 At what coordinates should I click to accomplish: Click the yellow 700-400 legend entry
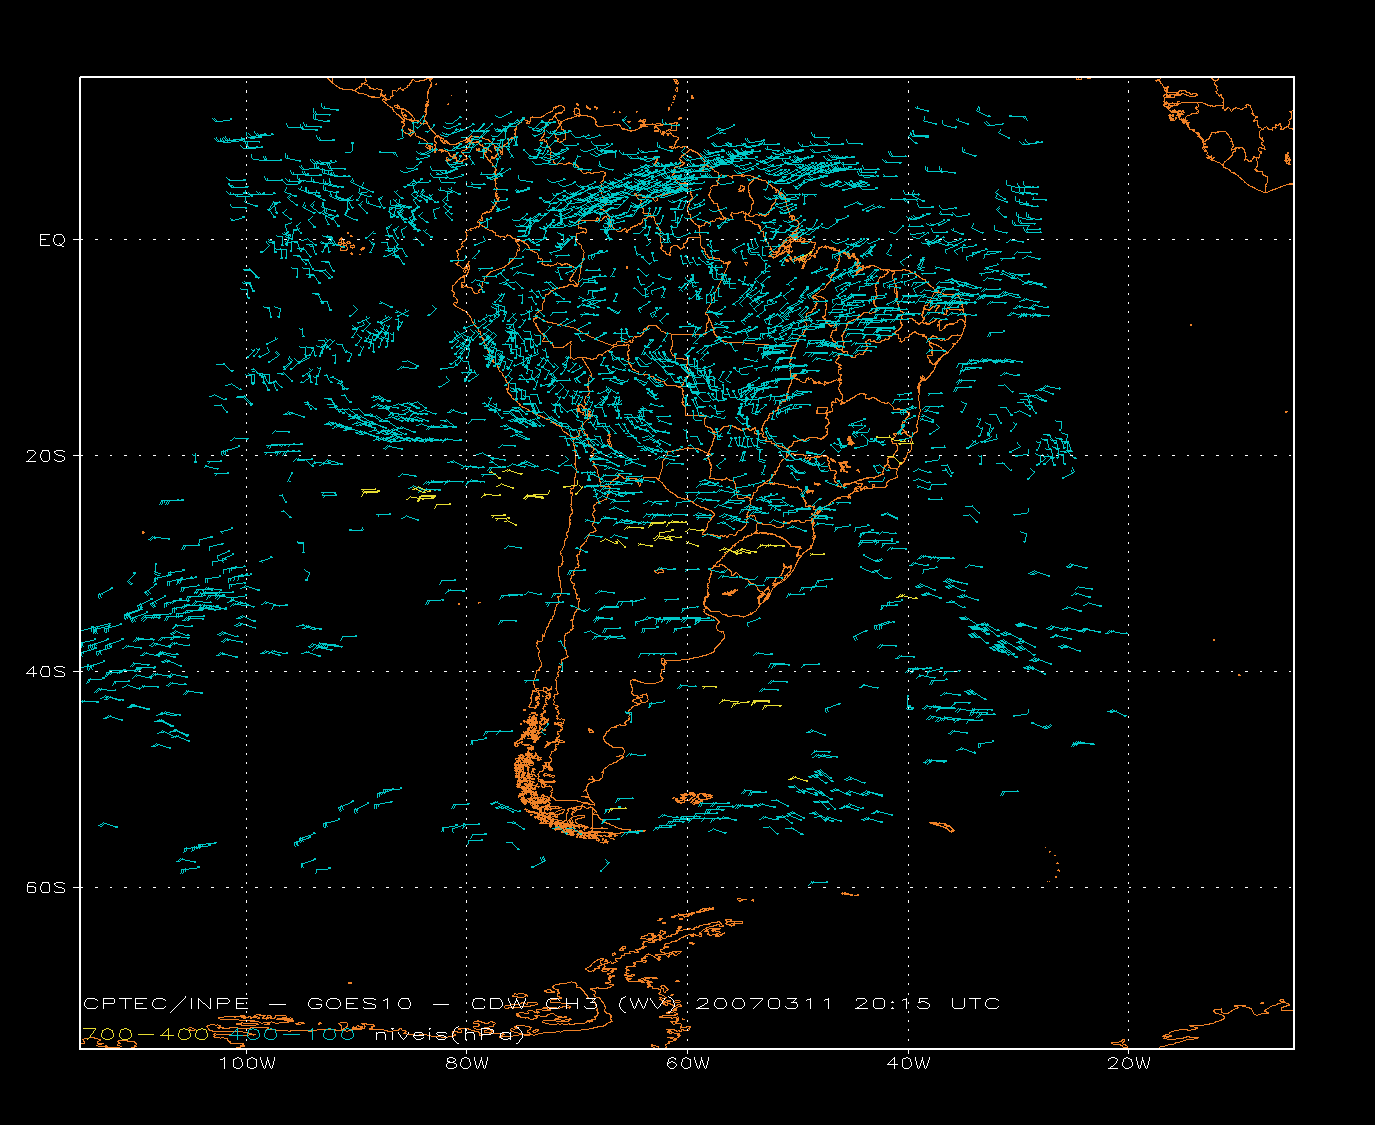(146, 1034)
